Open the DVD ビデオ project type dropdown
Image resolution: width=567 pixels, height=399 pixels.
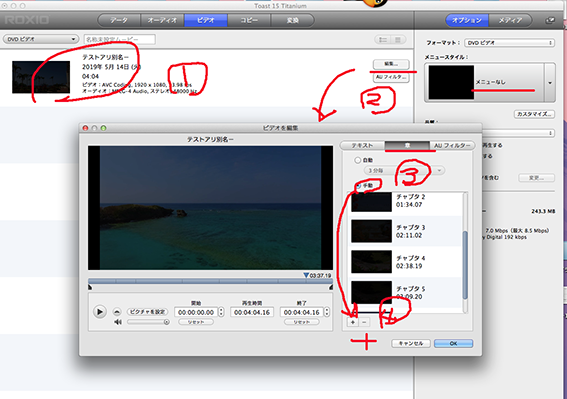click(x=41, y=39)
